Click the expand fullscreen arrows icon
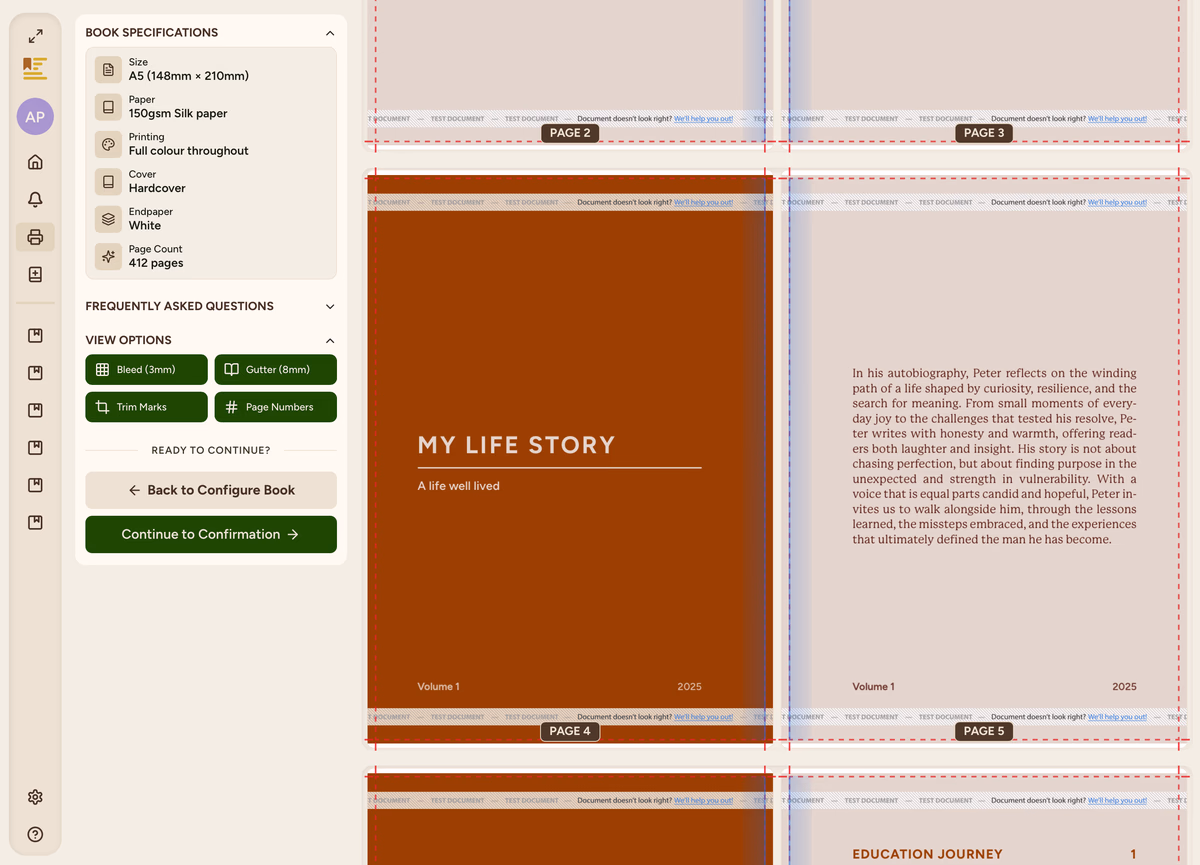The width and height of the screenshot is (1200, 865). (35, 36)
